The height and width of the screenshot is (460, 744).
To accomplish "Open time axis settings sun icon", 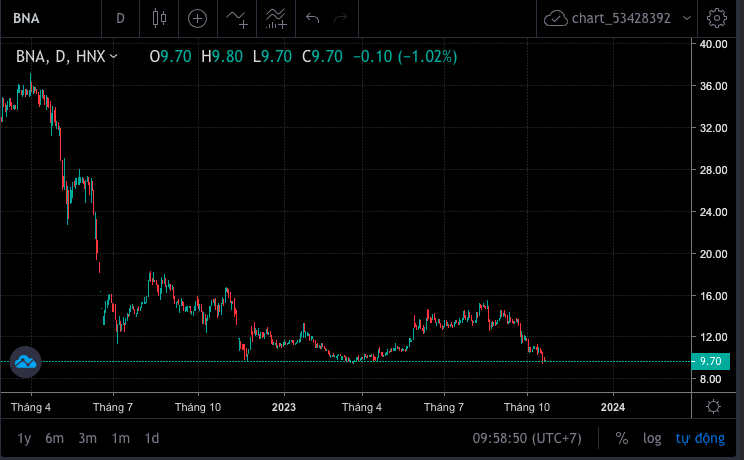I will tap(713, 406).
